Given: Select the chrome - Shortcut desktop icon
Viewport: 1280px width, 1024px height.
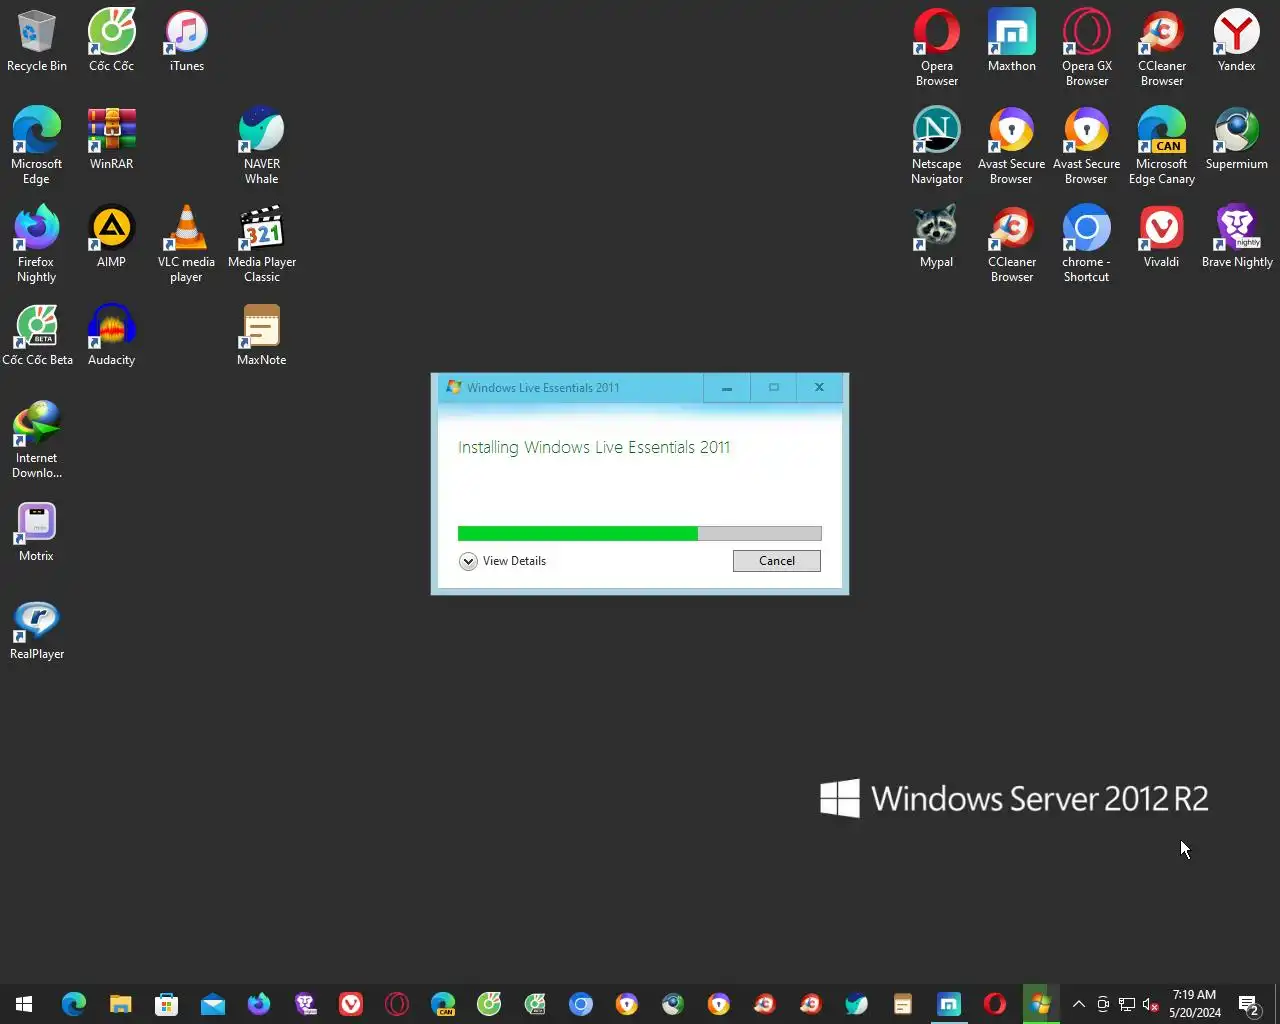Looking at the screenshot, I should click(x=1086, y=244).
